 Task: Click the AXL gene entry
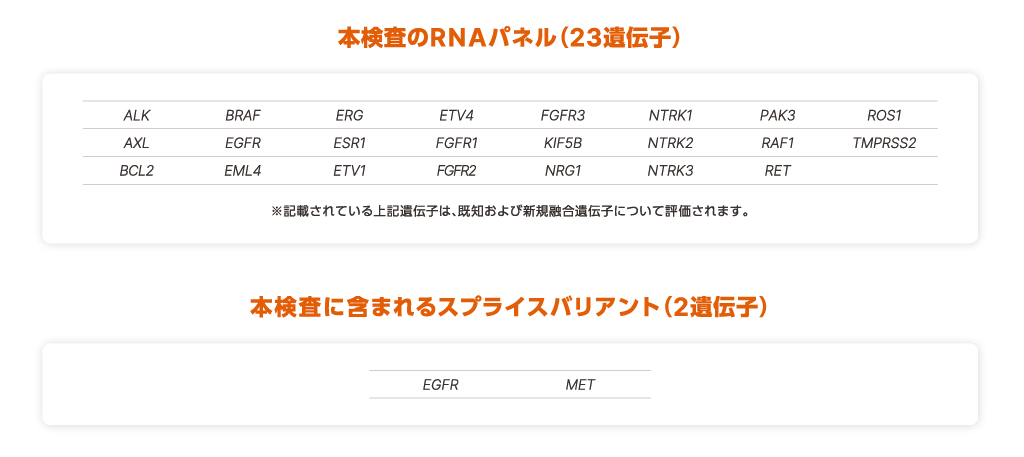tap(136, 143)
